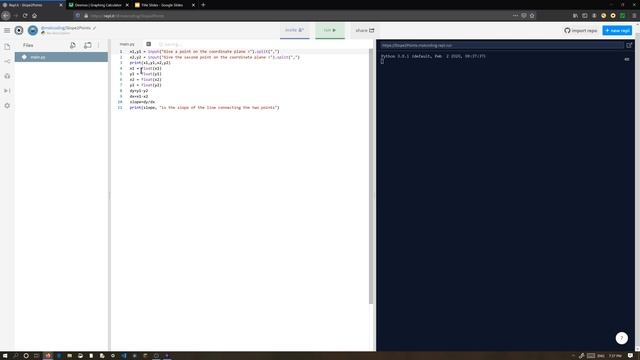The height and width of the screenshot is (360, 640).
Task: Add a new file in Files panel
Action: point(73,45)
